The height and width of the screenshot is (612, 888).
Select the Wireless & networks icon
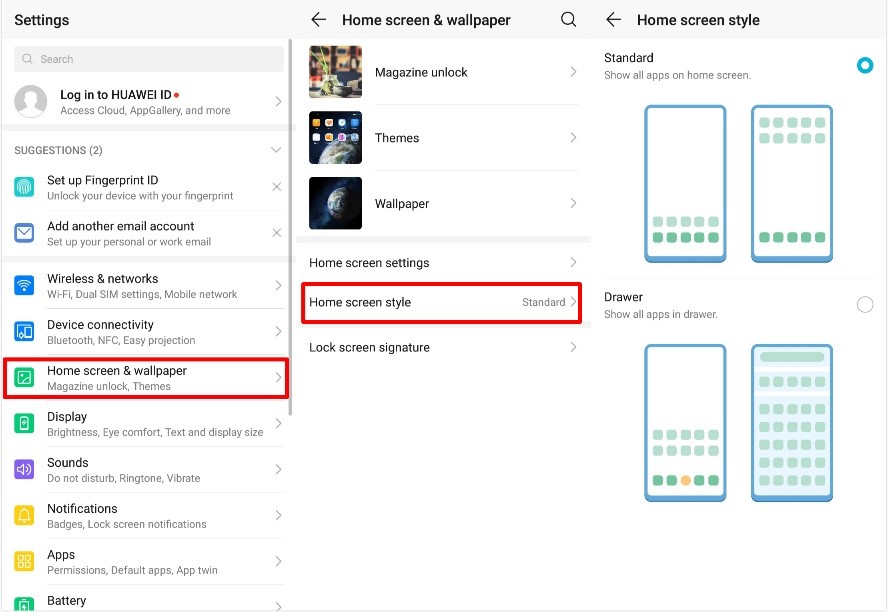point(24,284)
